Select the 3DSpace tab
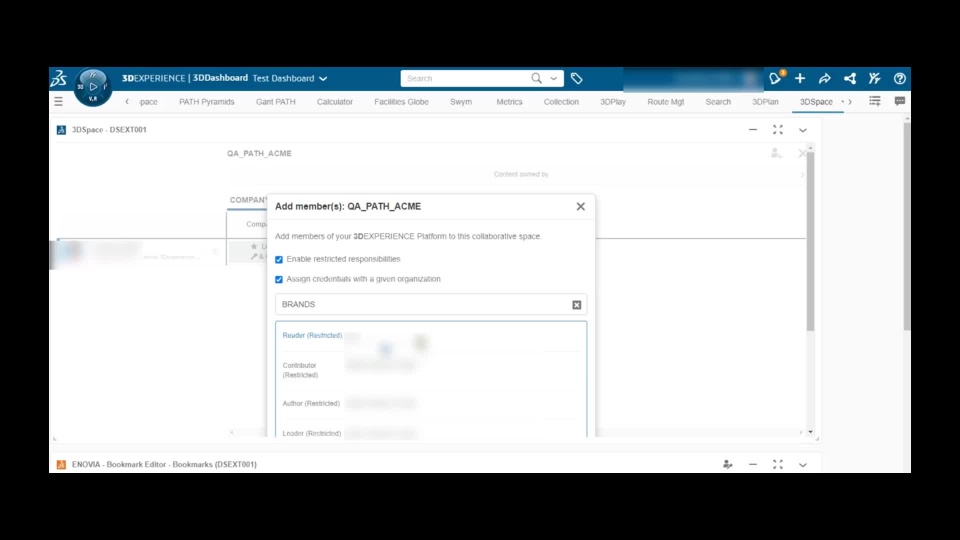 (816, 102)
